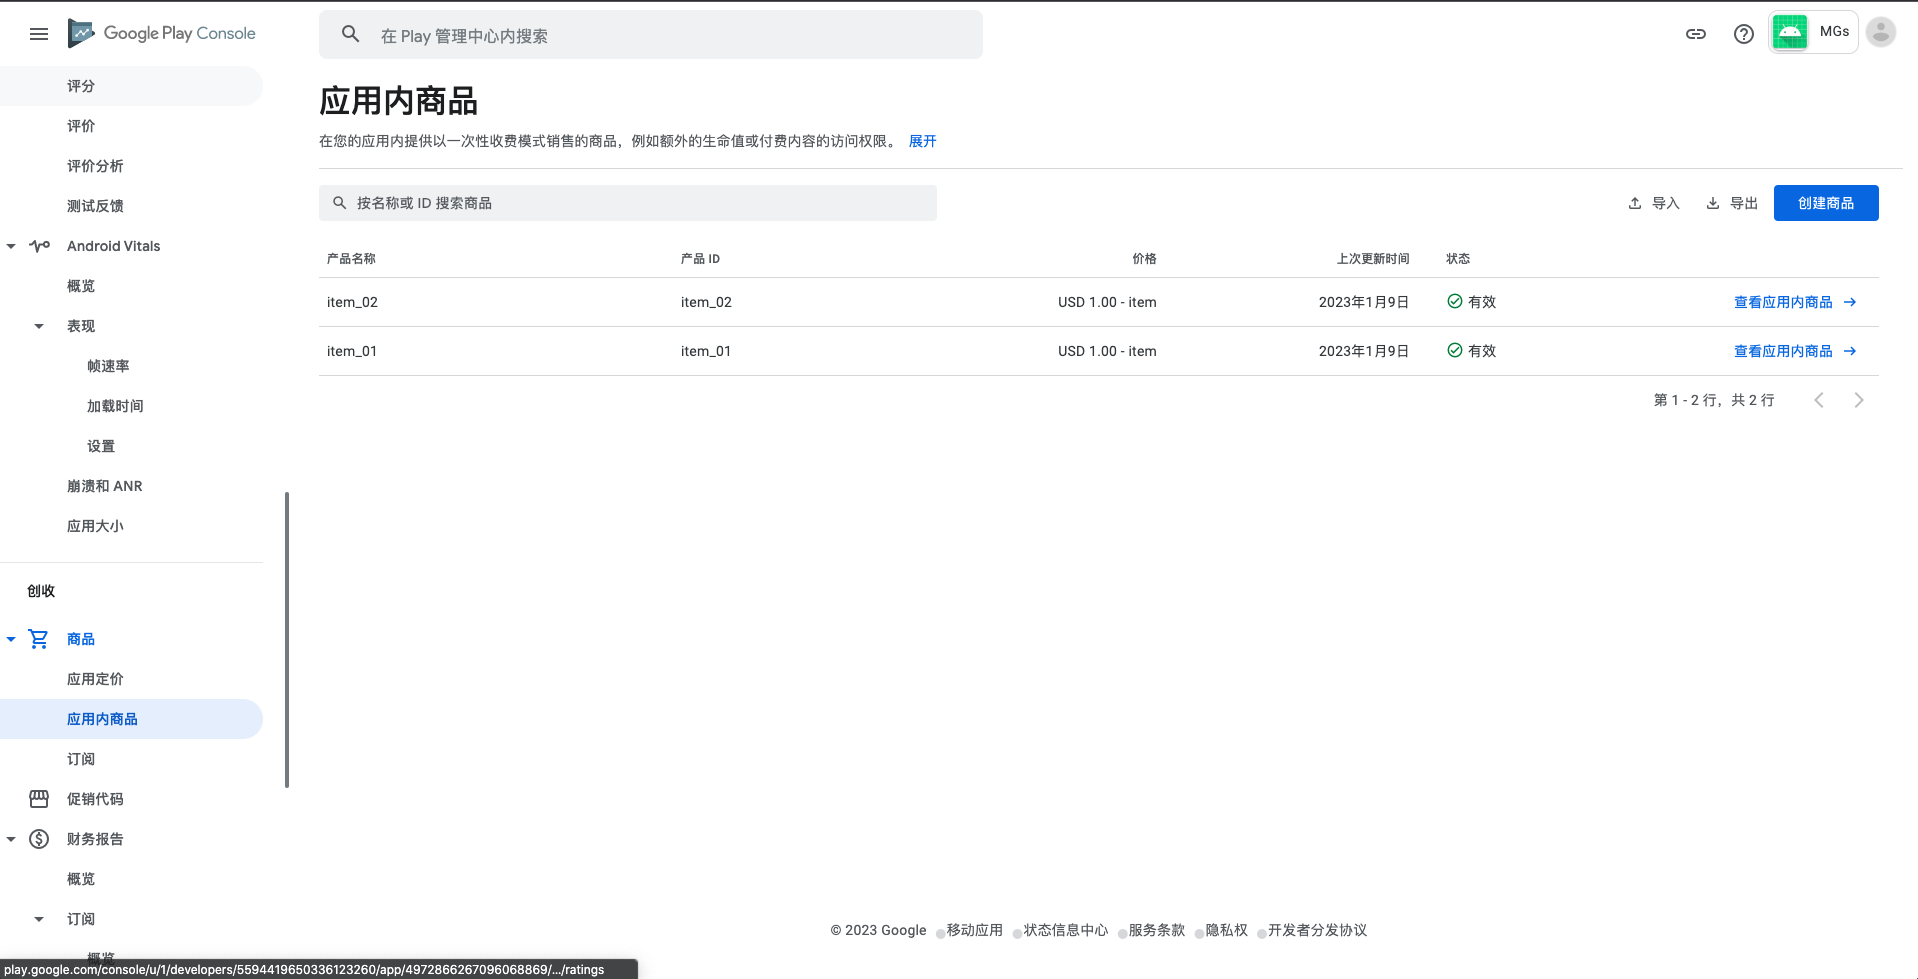Click the update date for item_01

[x=1364, y=351]
